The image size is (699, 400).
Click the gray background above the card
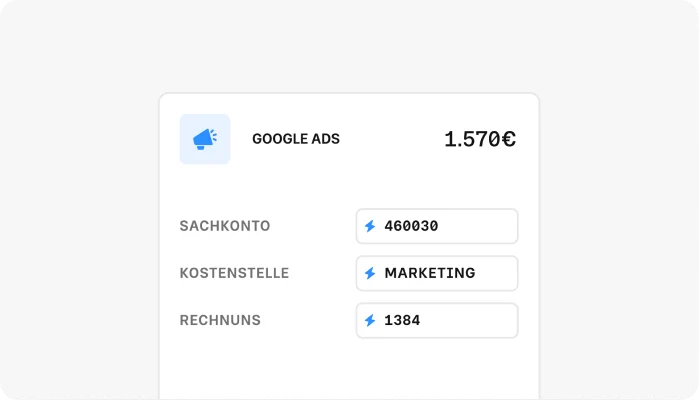pyautogui.click(x=349, y=45)
